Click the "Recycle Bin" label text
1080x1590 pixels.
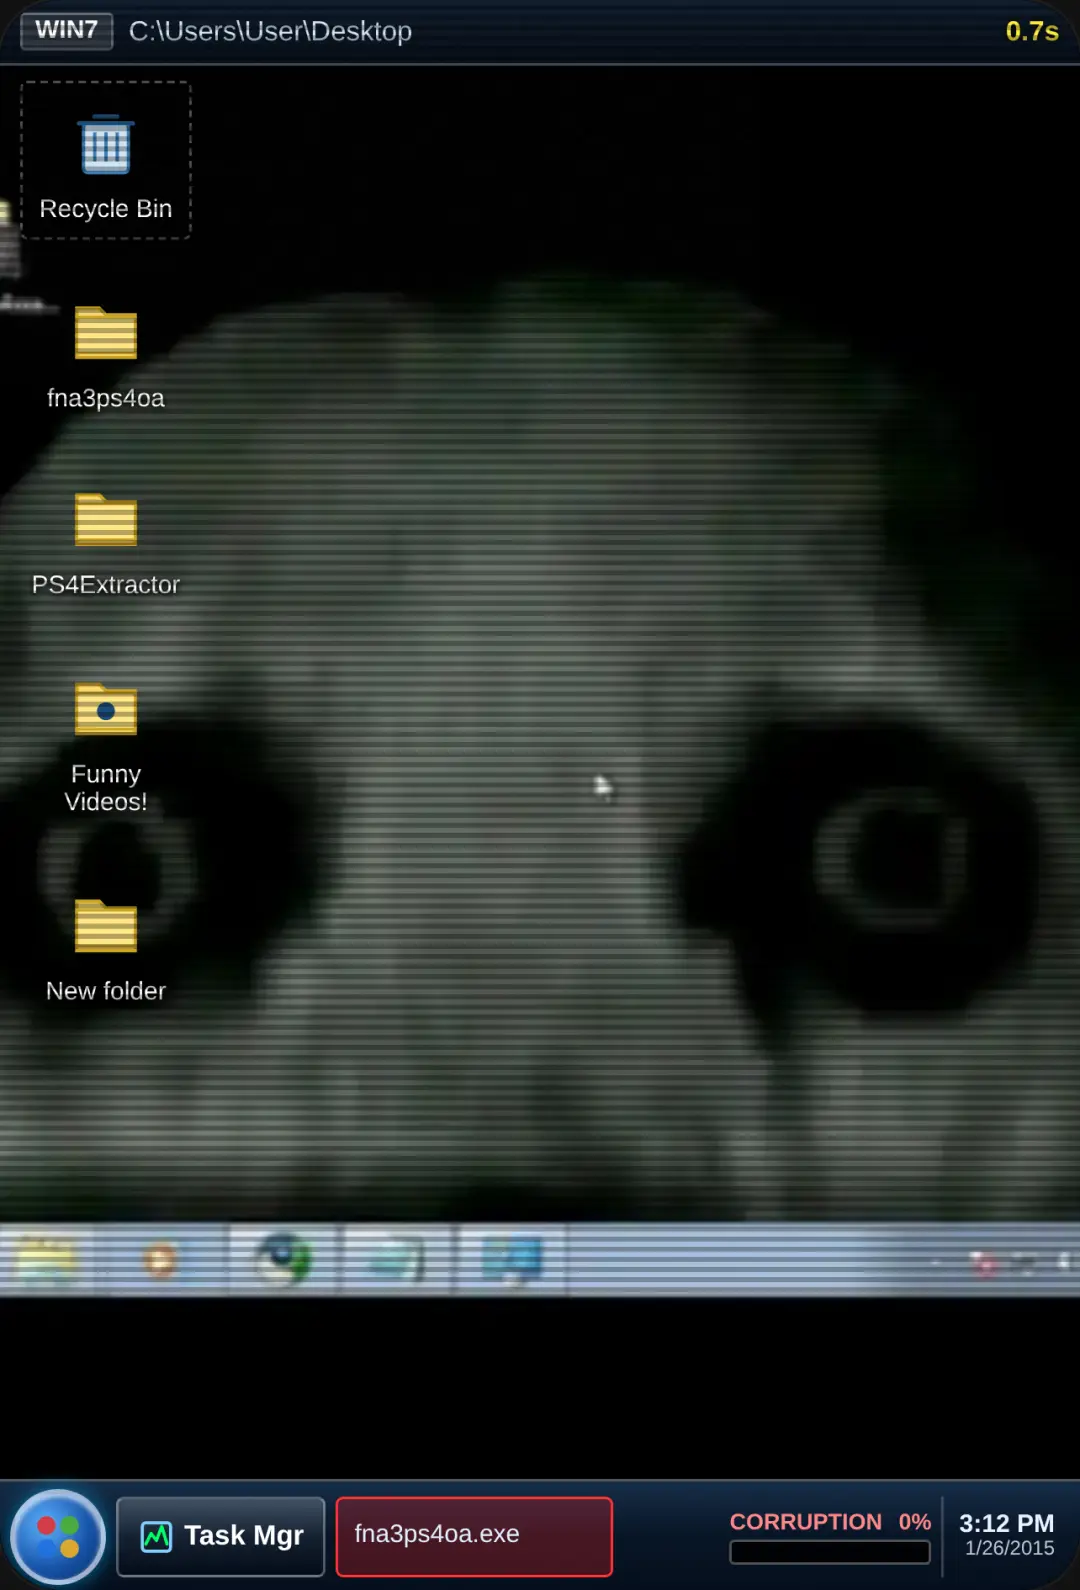[106, 209]
